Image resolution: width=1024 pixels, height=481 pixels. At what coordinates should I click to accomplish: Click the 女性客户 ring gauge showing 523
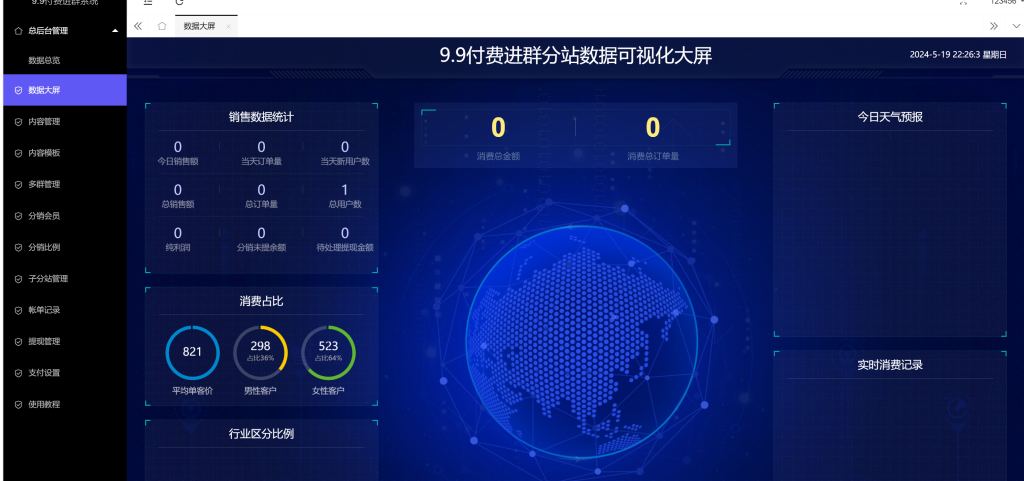(328, 352)
